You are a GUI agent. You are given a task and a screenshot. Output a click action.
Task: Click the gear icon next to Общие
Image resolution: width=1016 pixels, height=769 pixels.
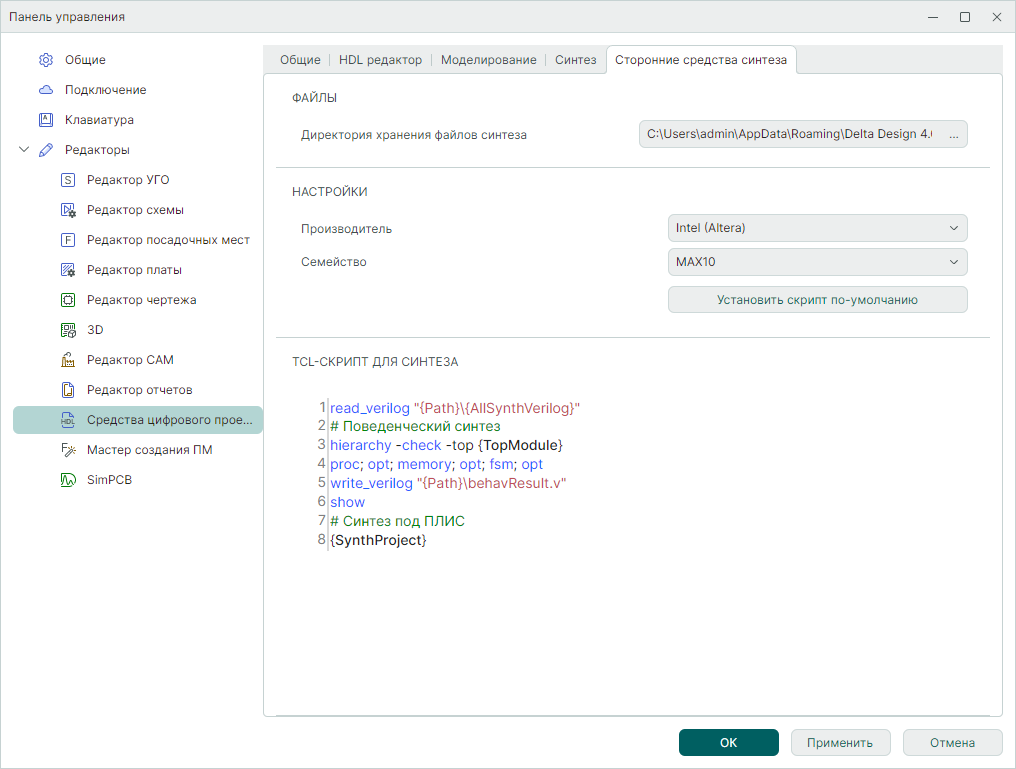pos(46,60)
